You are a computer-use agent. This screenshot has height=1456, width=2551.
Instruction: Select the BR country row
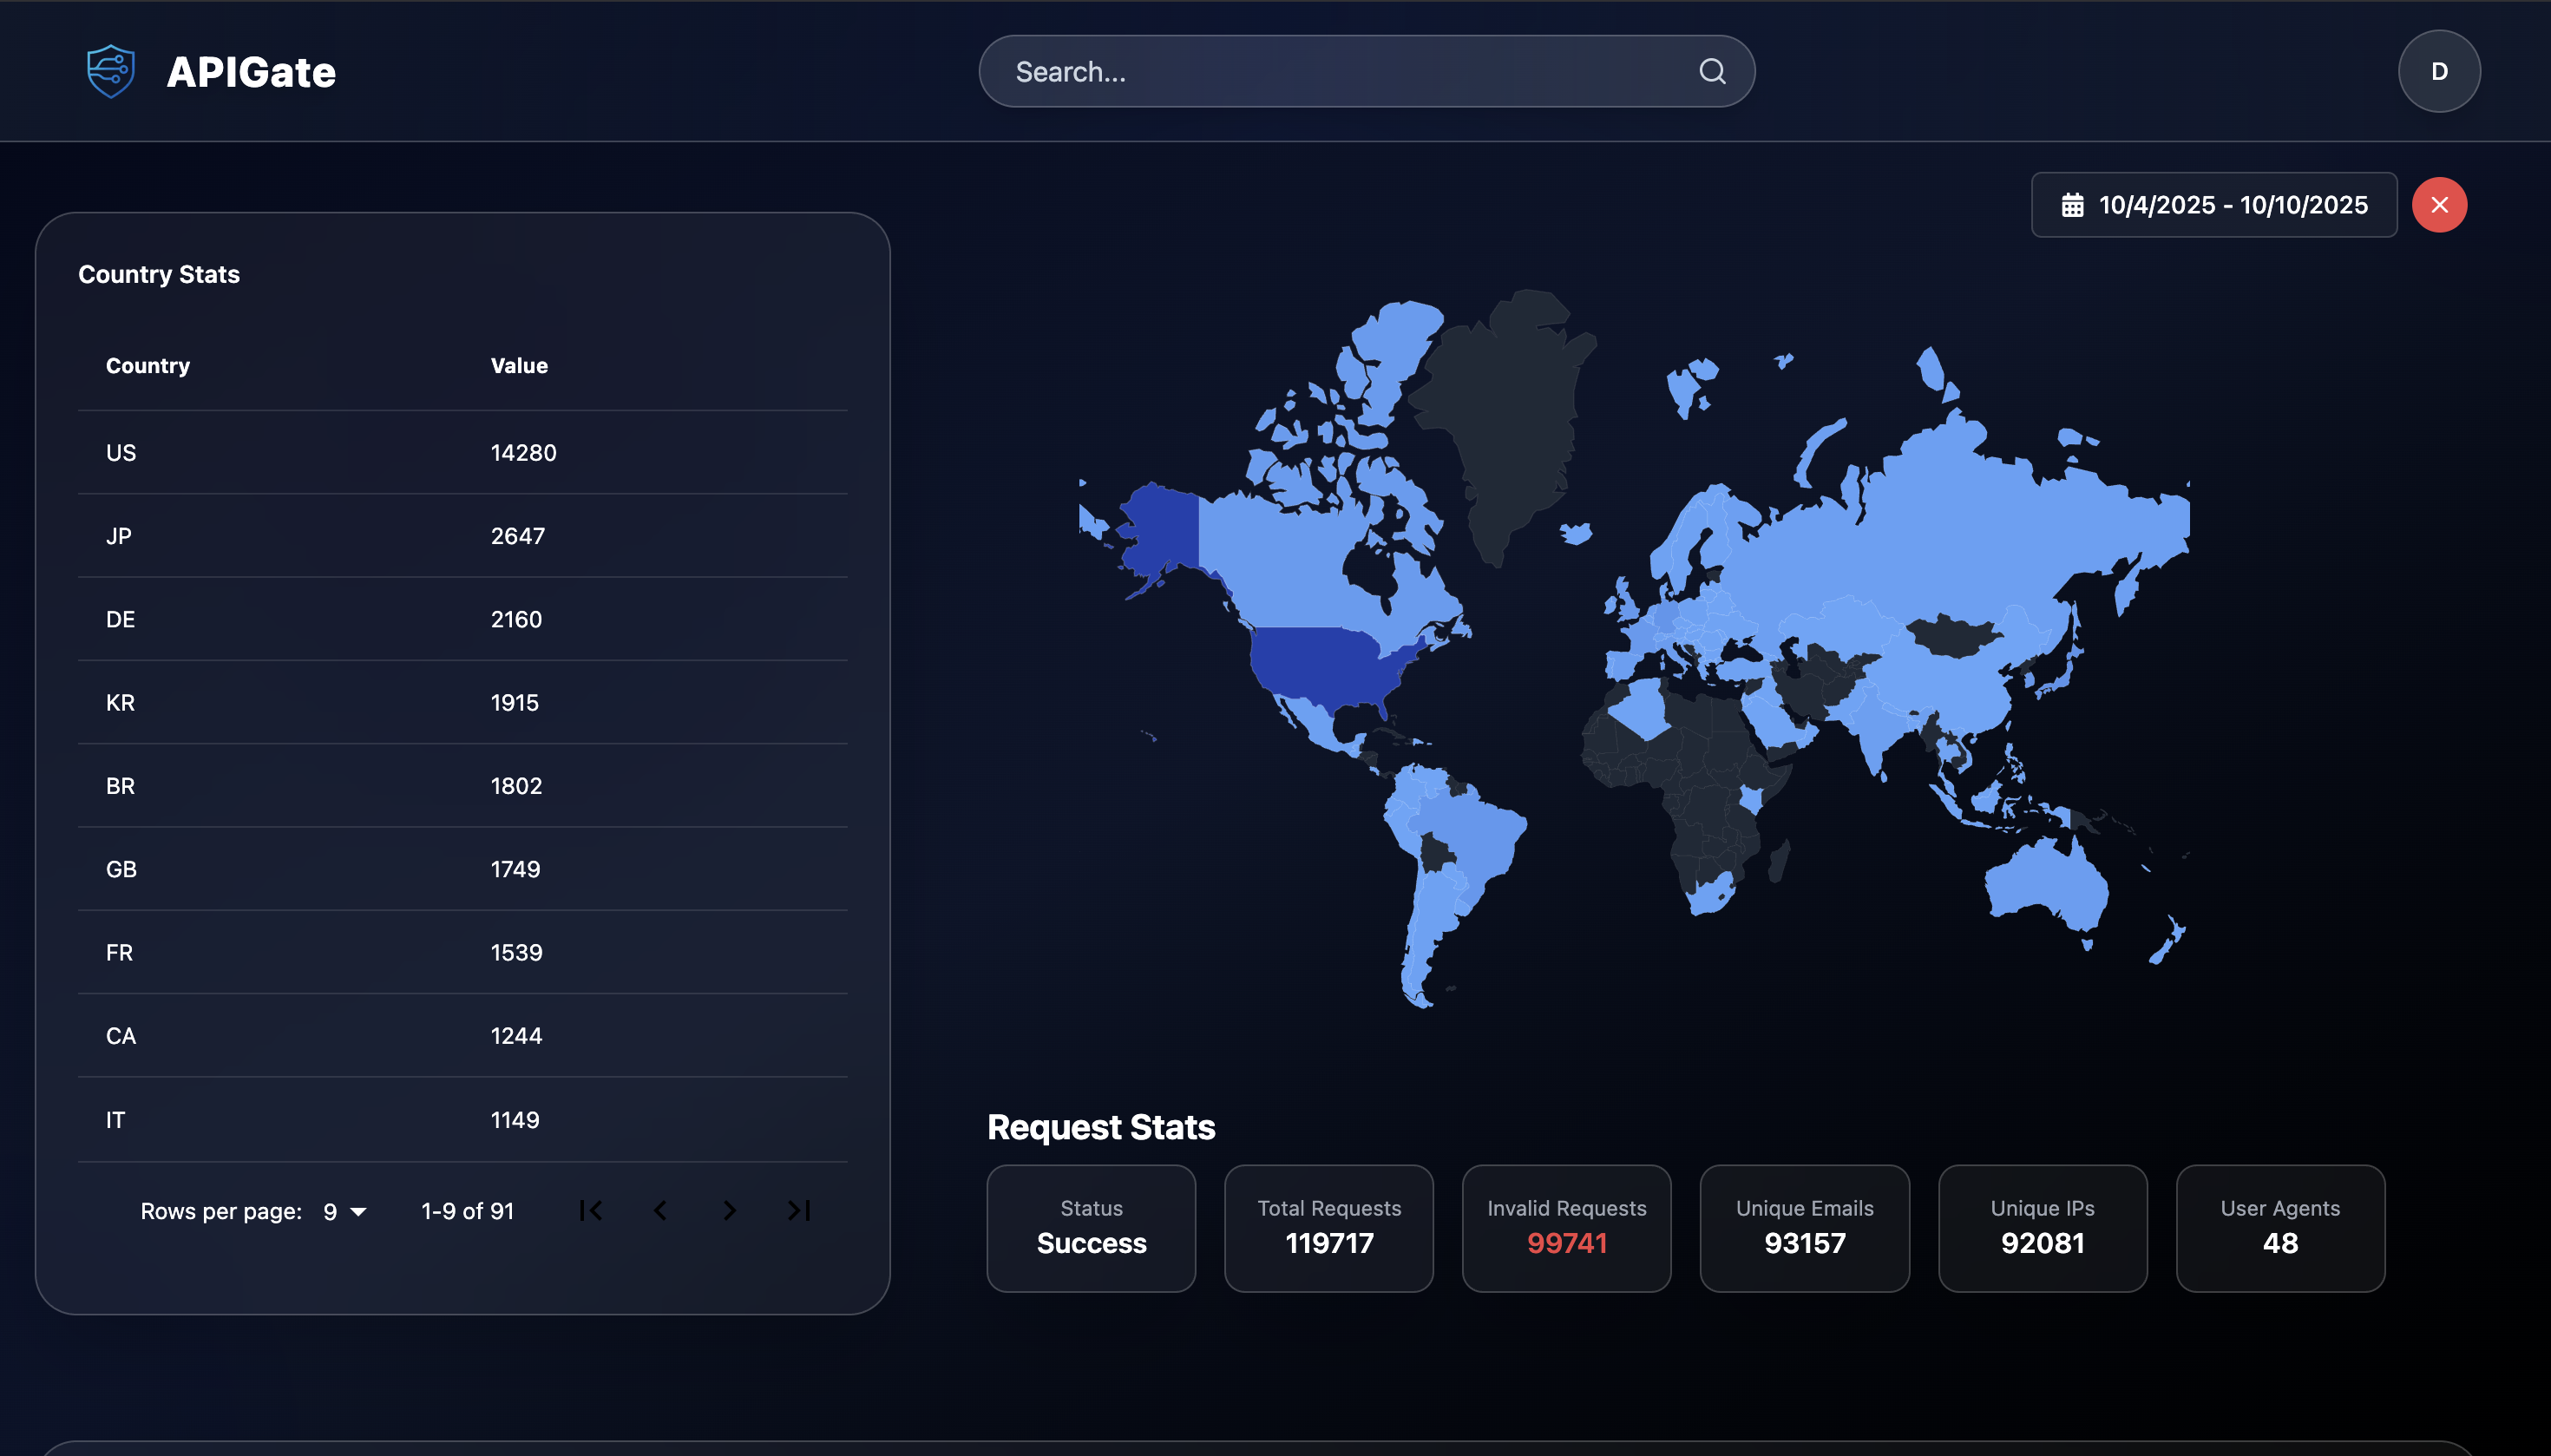462,785
